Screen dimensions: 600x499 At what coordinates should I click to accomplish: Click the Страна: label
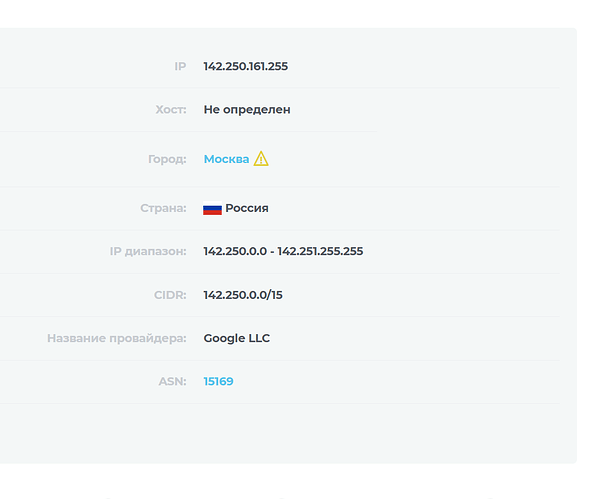pyautogui.click(x=163, y=208)
